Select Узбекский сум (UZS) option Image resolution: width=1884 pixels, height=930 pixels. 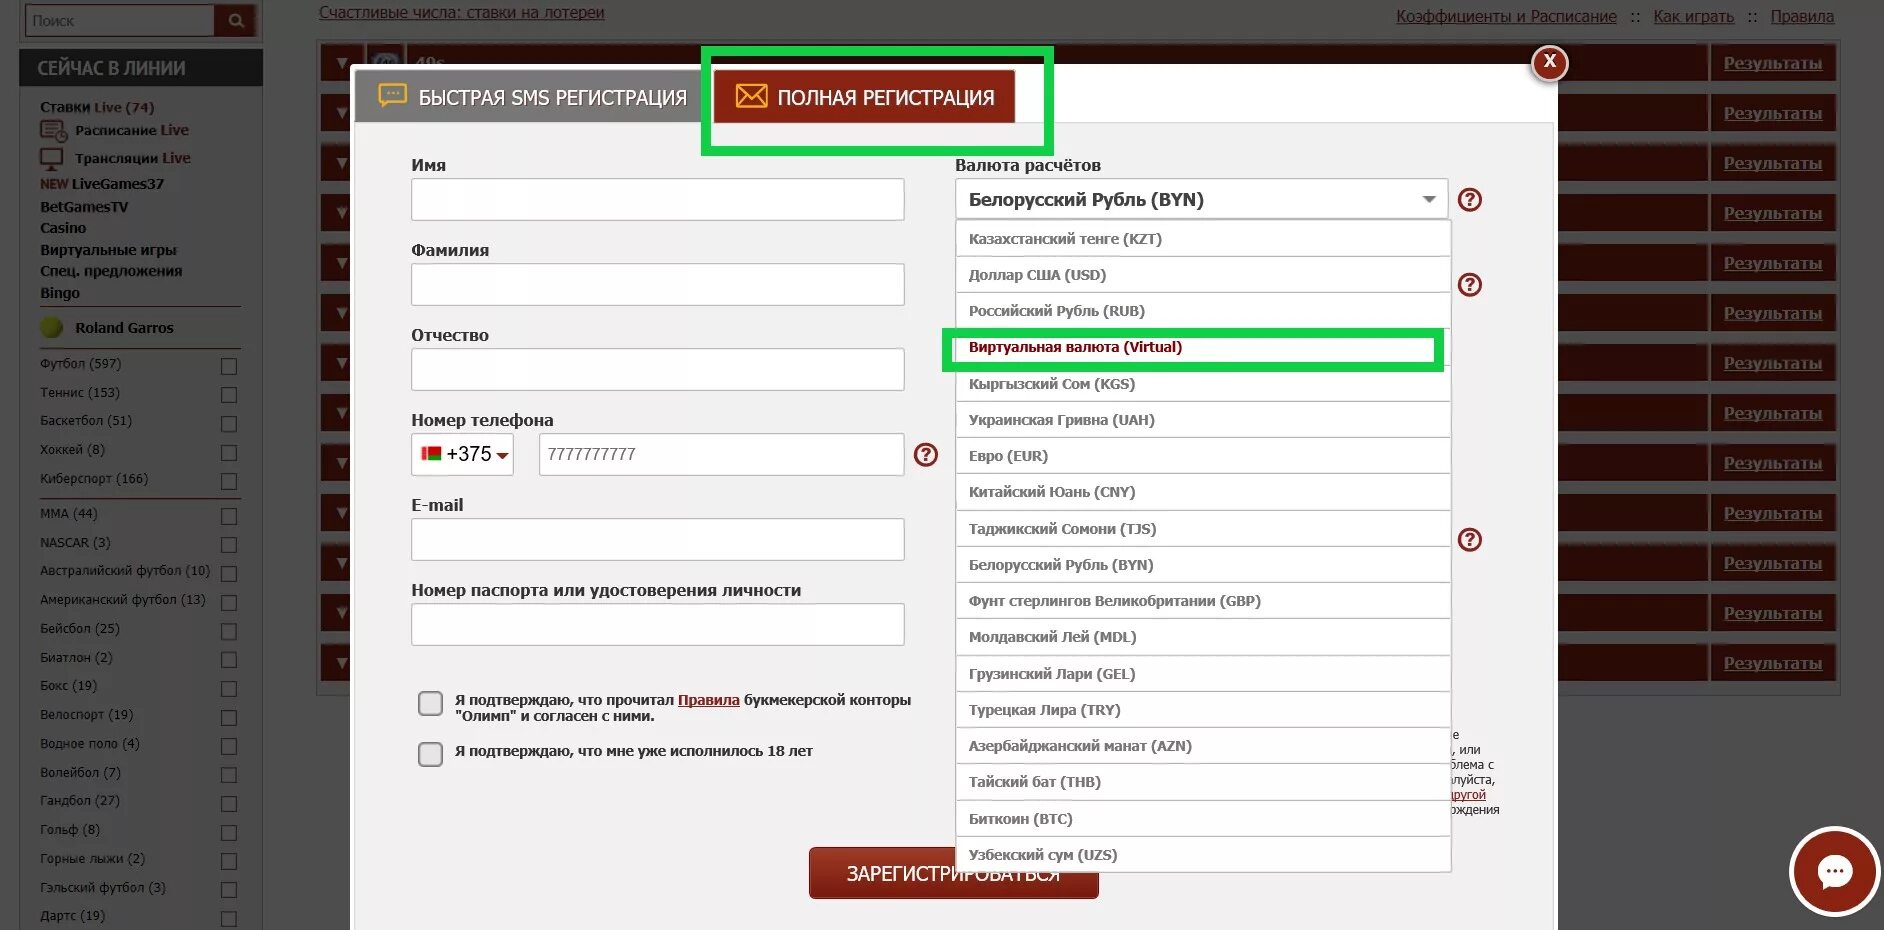click(1203, 855)
